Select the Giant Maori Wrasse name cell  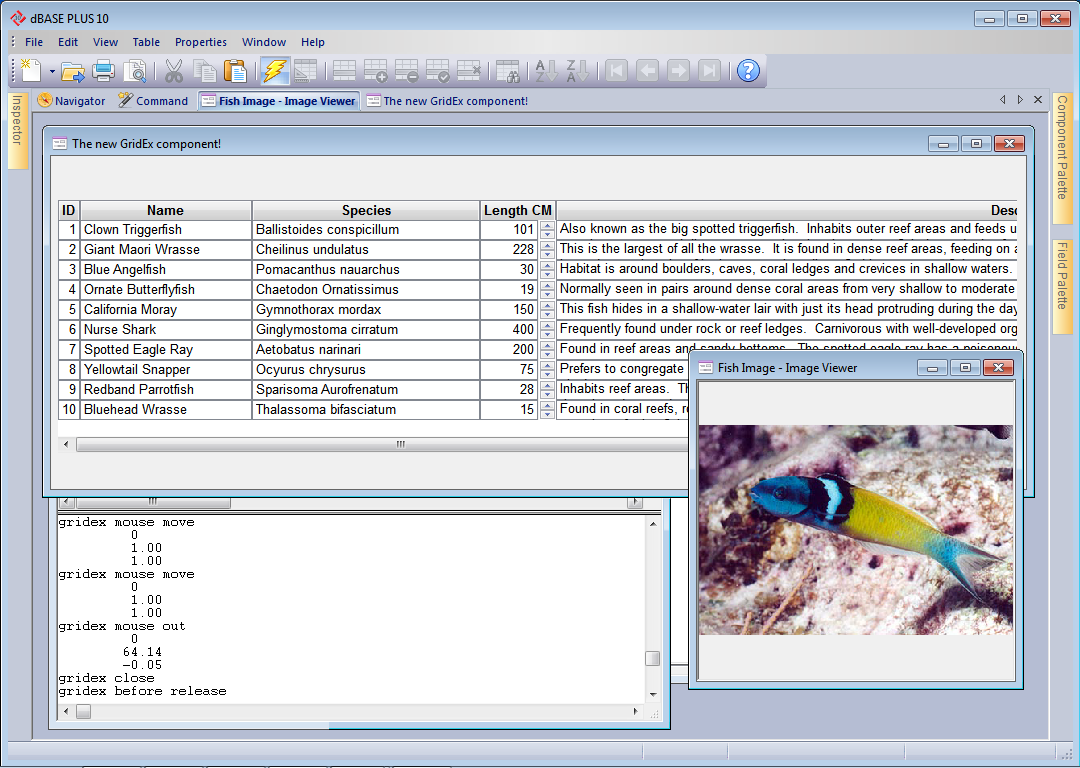tap(165, 249)
